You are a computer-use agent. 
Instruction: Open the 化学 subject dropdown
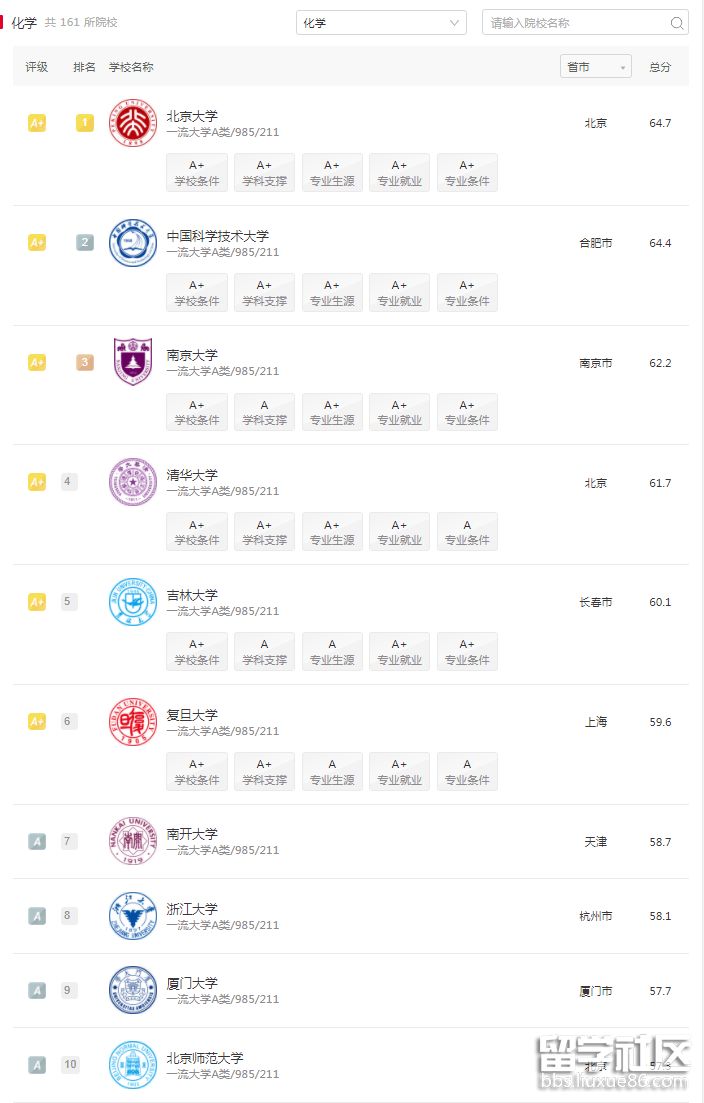[381, 23]
